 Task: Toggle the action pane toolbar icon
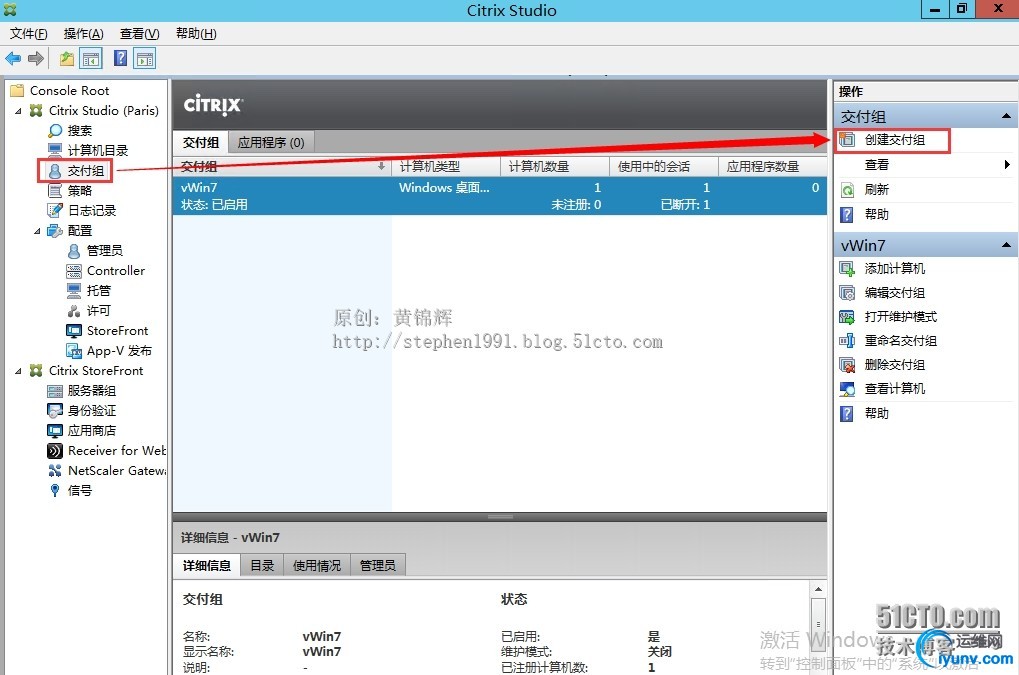tap(145, 58)
